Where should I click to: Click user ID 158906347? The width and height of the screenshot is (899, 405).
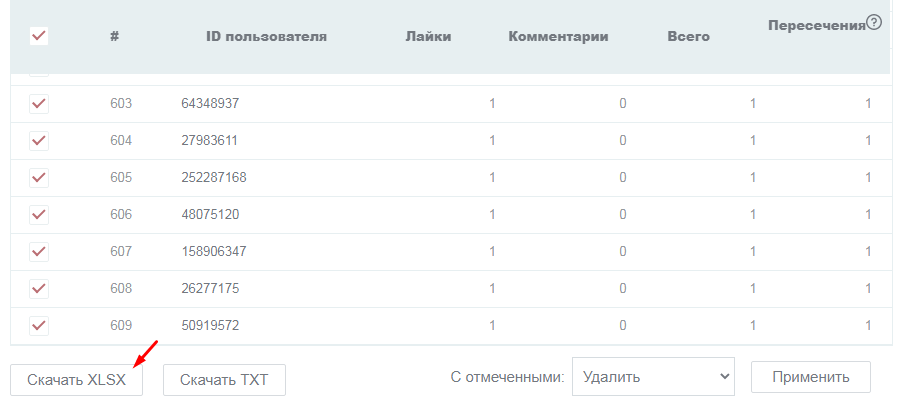click(x=213, y=251)
